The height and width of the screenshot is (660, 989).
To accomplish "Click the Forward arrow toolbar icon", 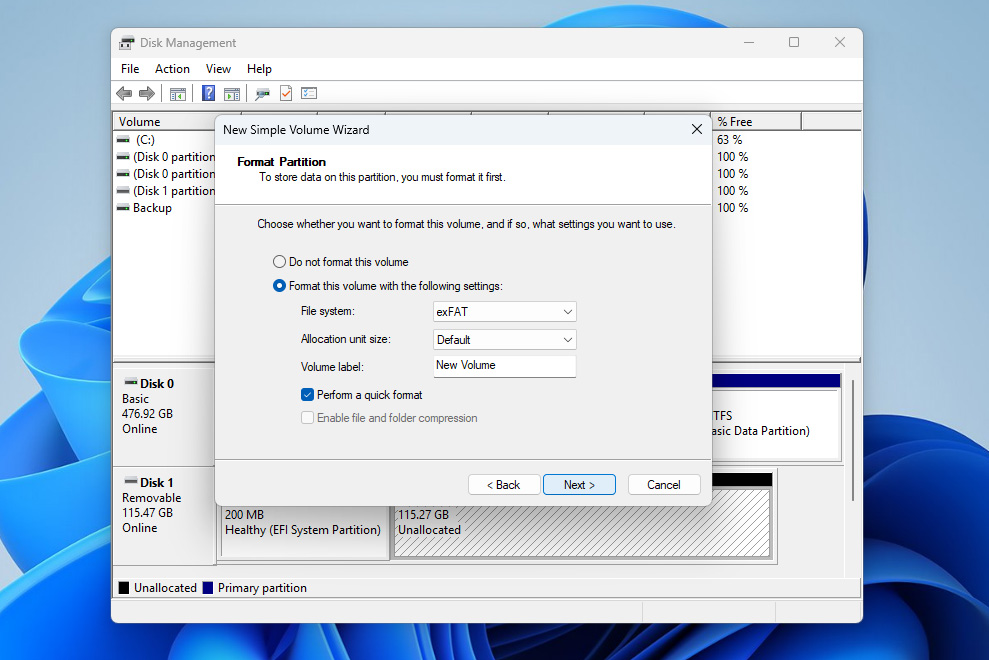I will 146,93.
